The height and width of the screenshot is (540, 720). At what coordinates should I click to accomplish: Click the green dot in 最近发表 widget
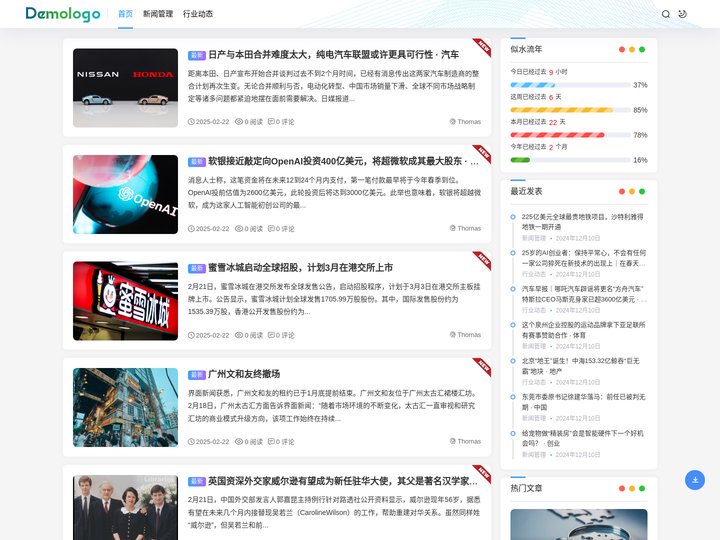(642, 191)
